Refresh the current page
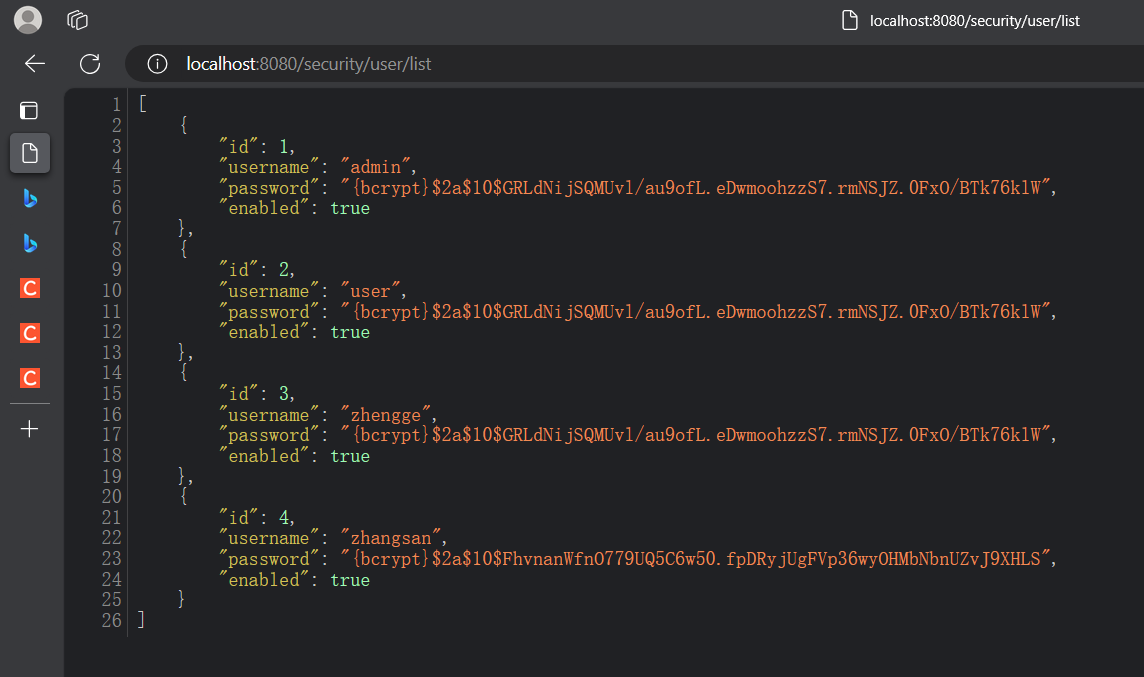The height and width of the screenshot is (677, 1144). [x=90, y=64]
